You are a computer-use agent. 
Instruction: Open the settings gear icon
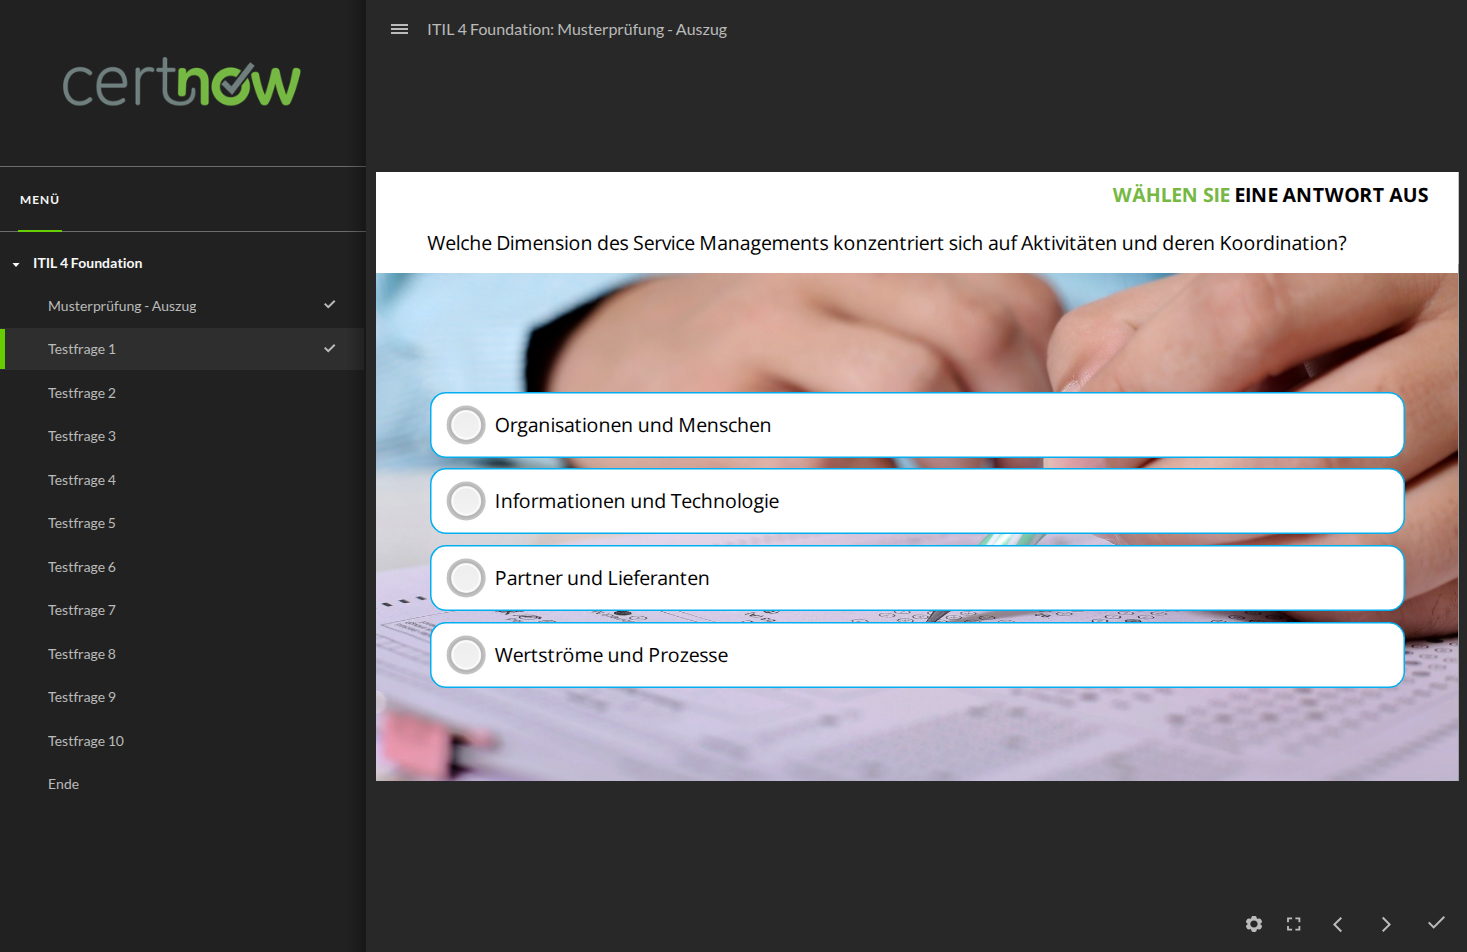point(1253,924)
